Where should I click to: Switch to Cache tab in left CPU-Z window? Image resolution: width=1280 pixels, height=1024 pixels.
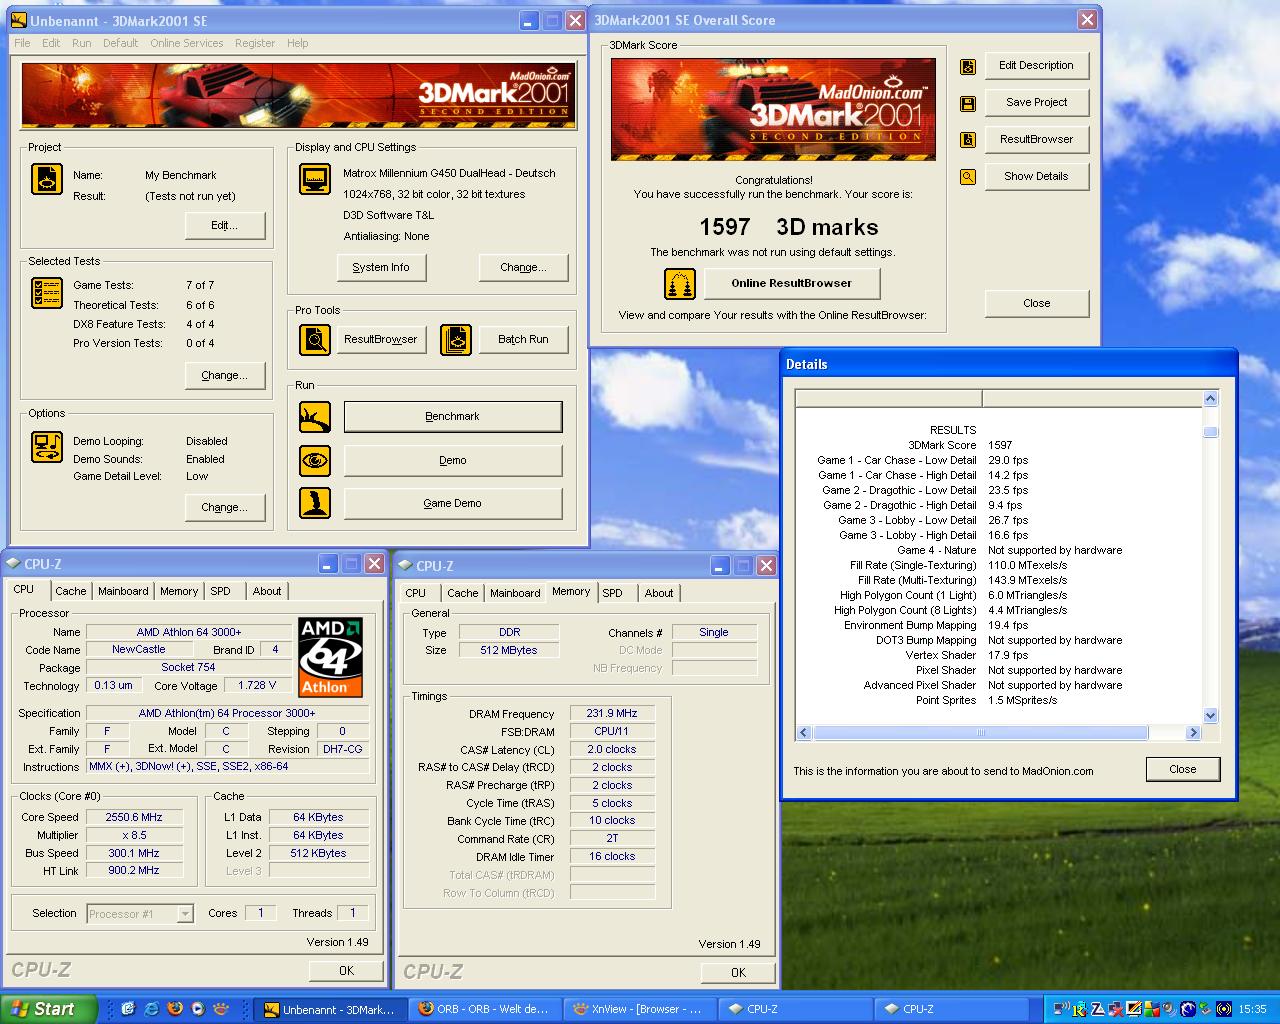(x=71, y=591)
